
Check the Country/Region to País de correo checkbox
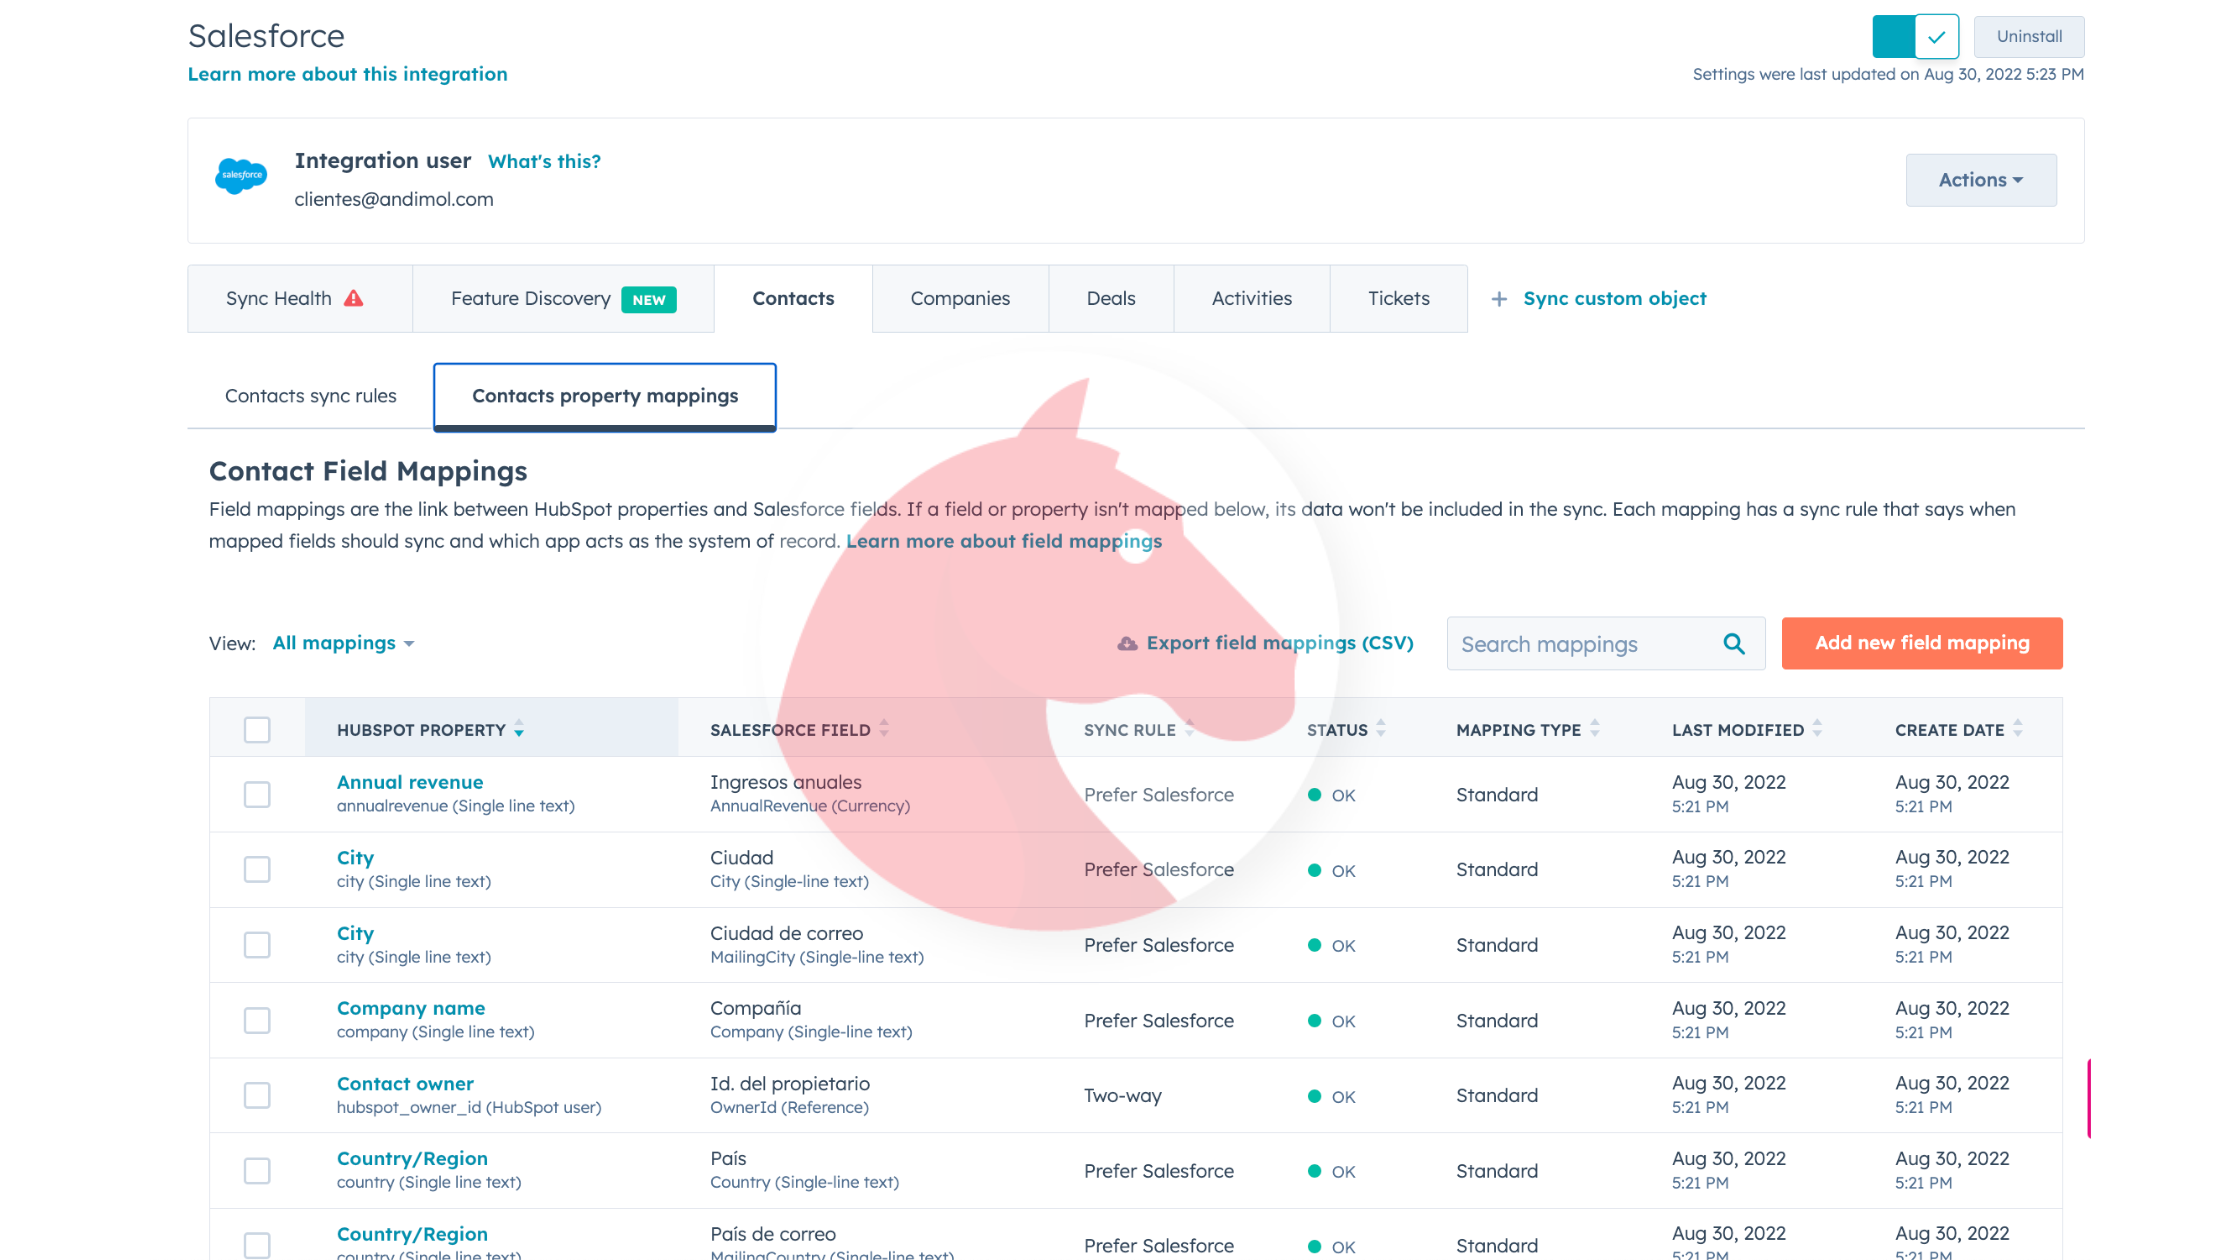pyautogui.click(x=257, y=1246)
